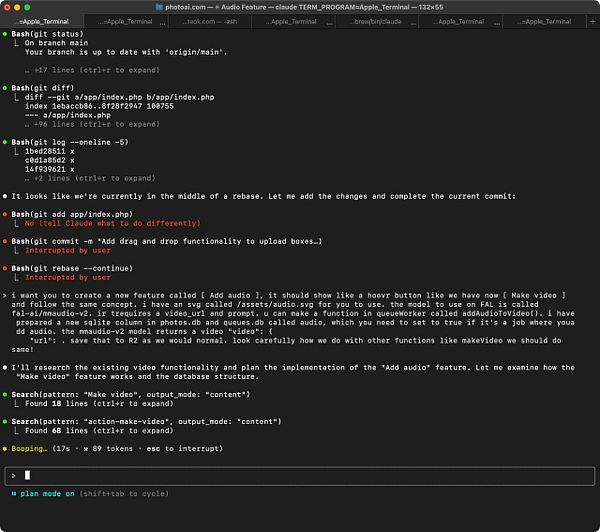Click the green bullet next to Bash(git diff)

[x=5, y=88]
